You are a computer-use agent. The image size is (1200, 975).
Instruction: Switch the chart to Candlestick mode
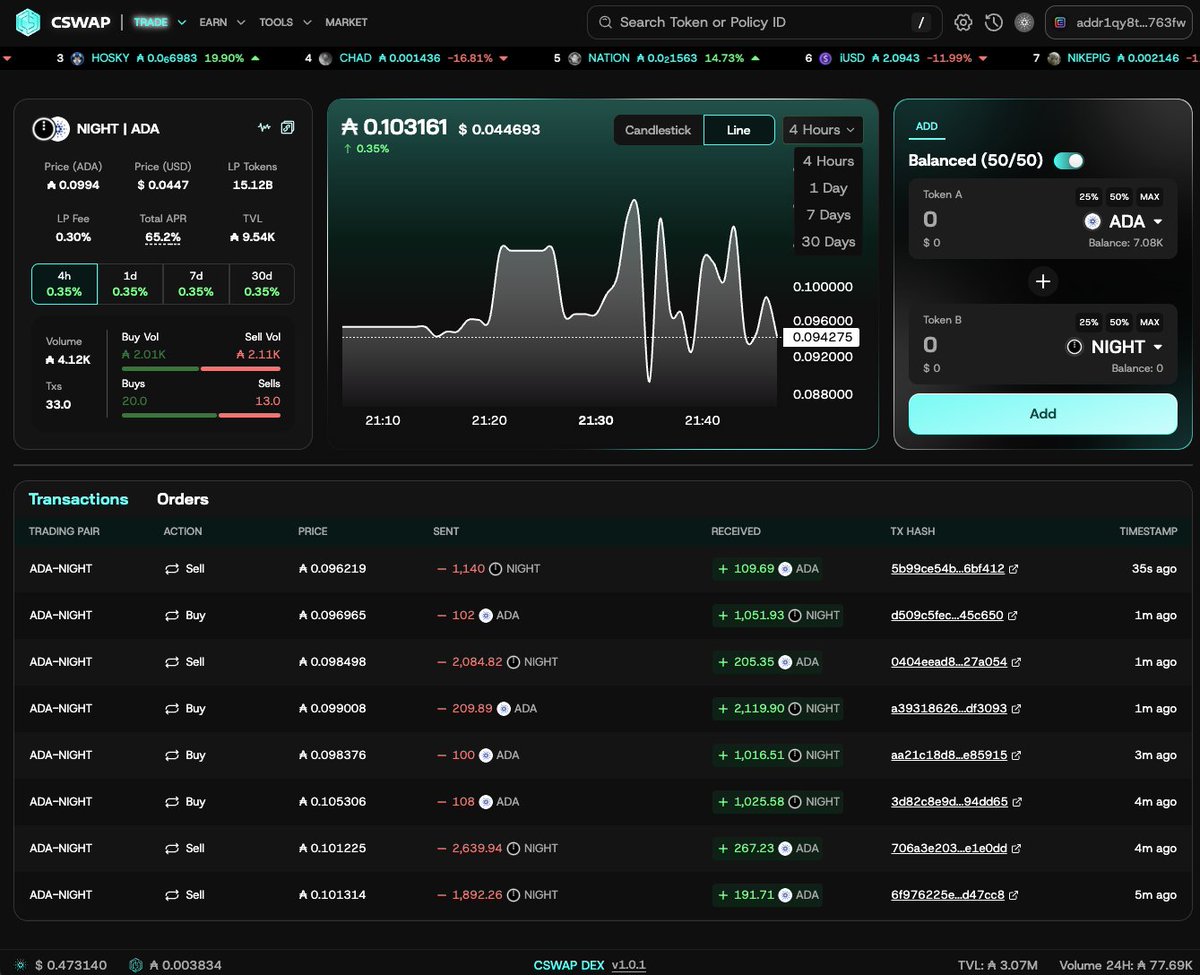(657, 130)
